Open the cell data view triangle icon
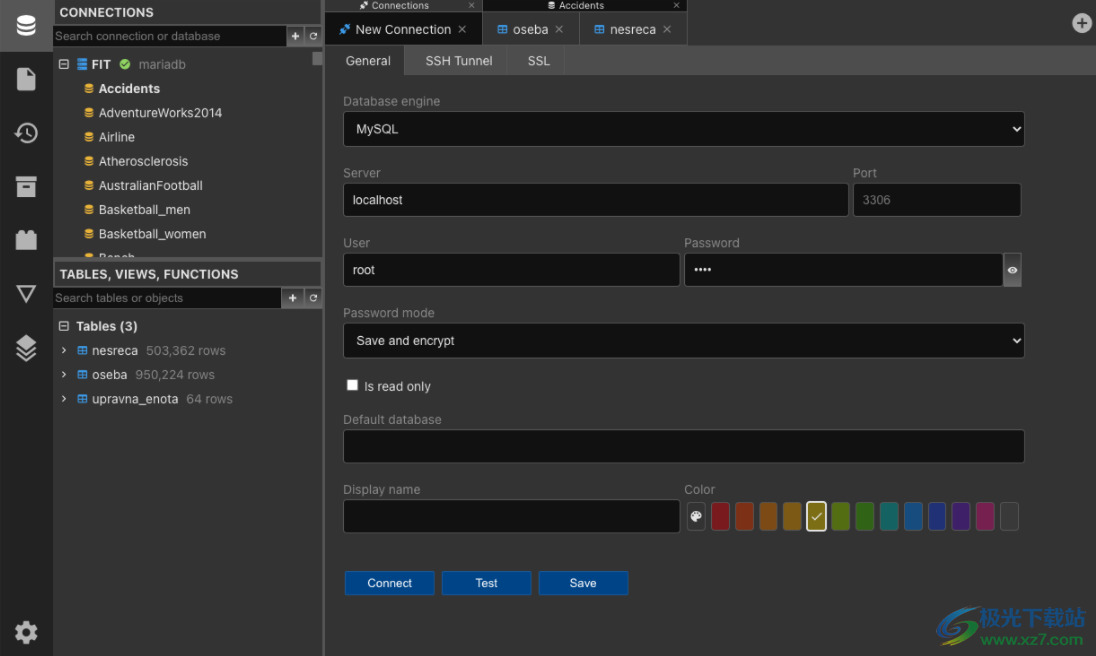1096x656 pixels. point(26,293)
